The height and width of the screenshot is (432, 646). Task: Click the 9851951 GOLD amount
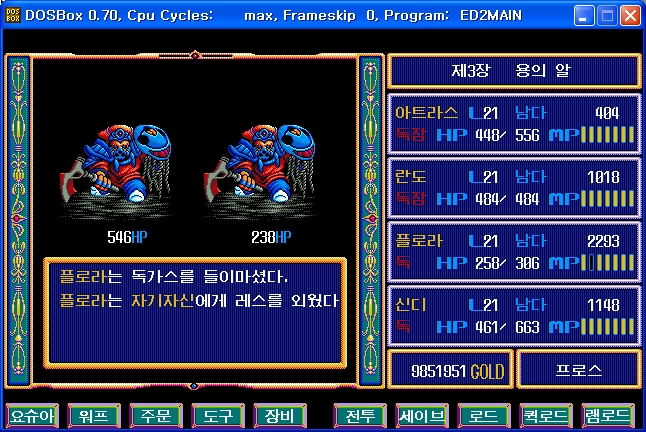457,371
